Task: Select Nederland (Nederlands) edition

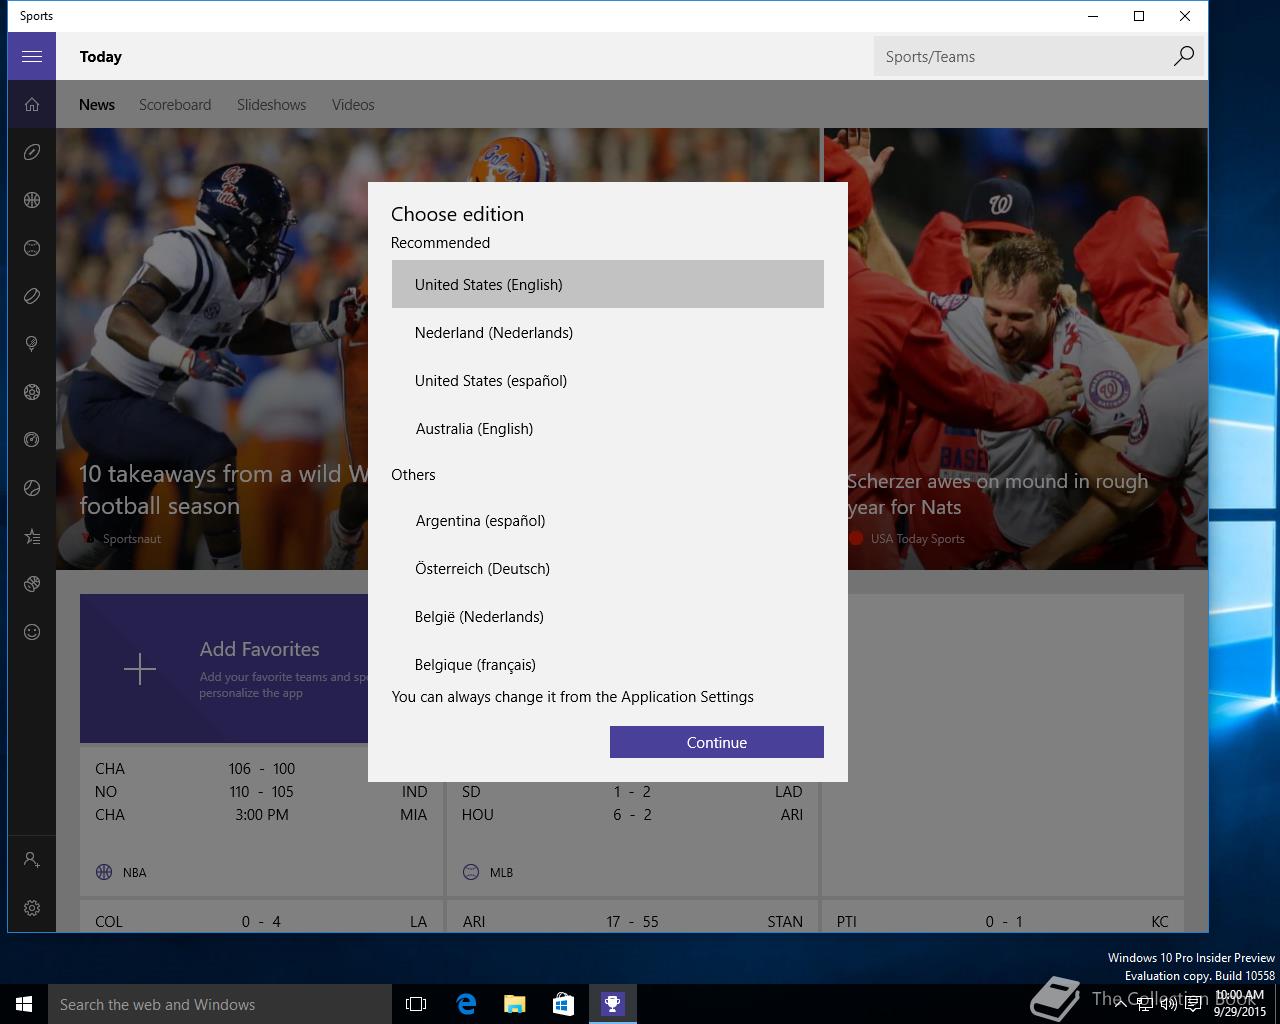Action: (x=608, y=332)
